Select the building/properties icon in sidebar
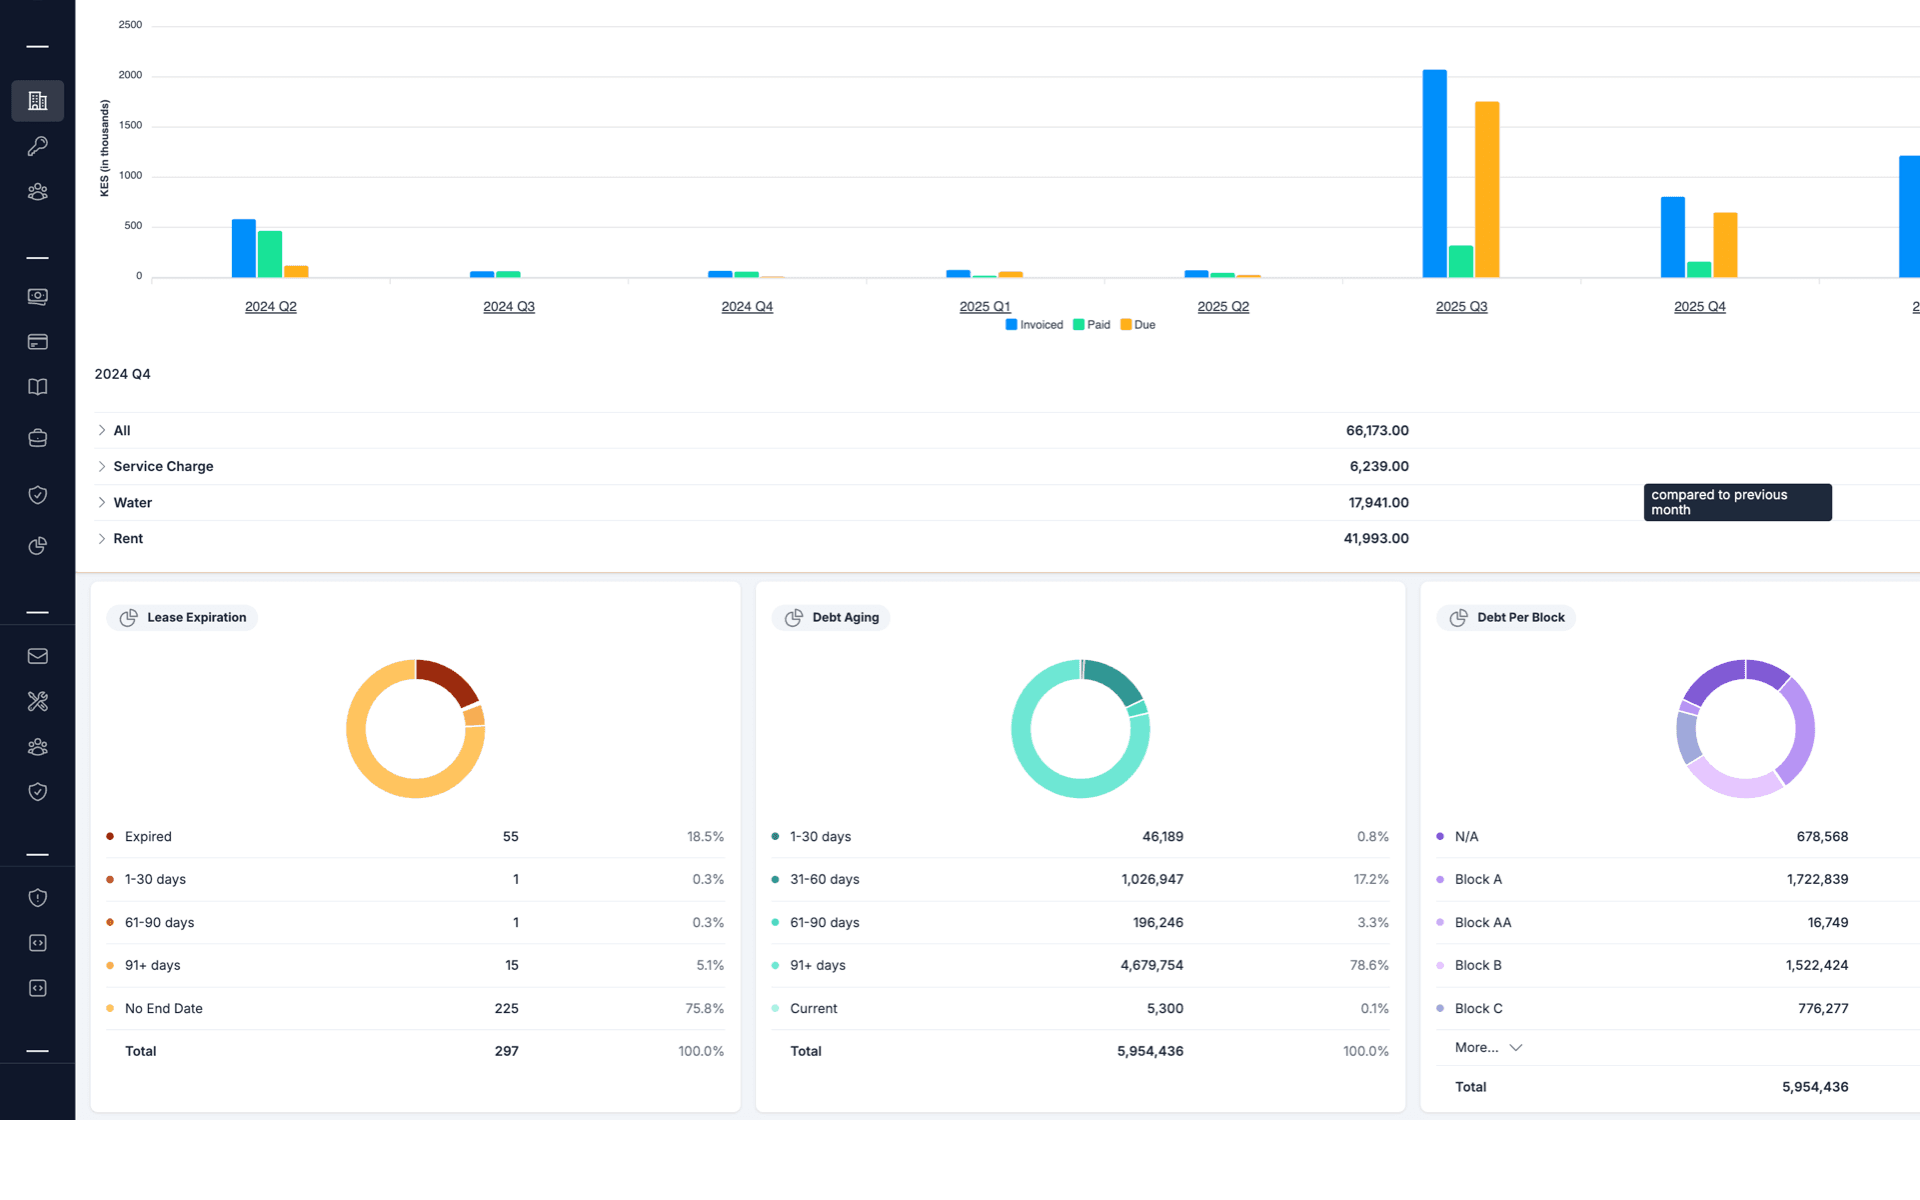Viewport: 1920px width, 1200px height. pyautogui.click(x=37, y=100)
